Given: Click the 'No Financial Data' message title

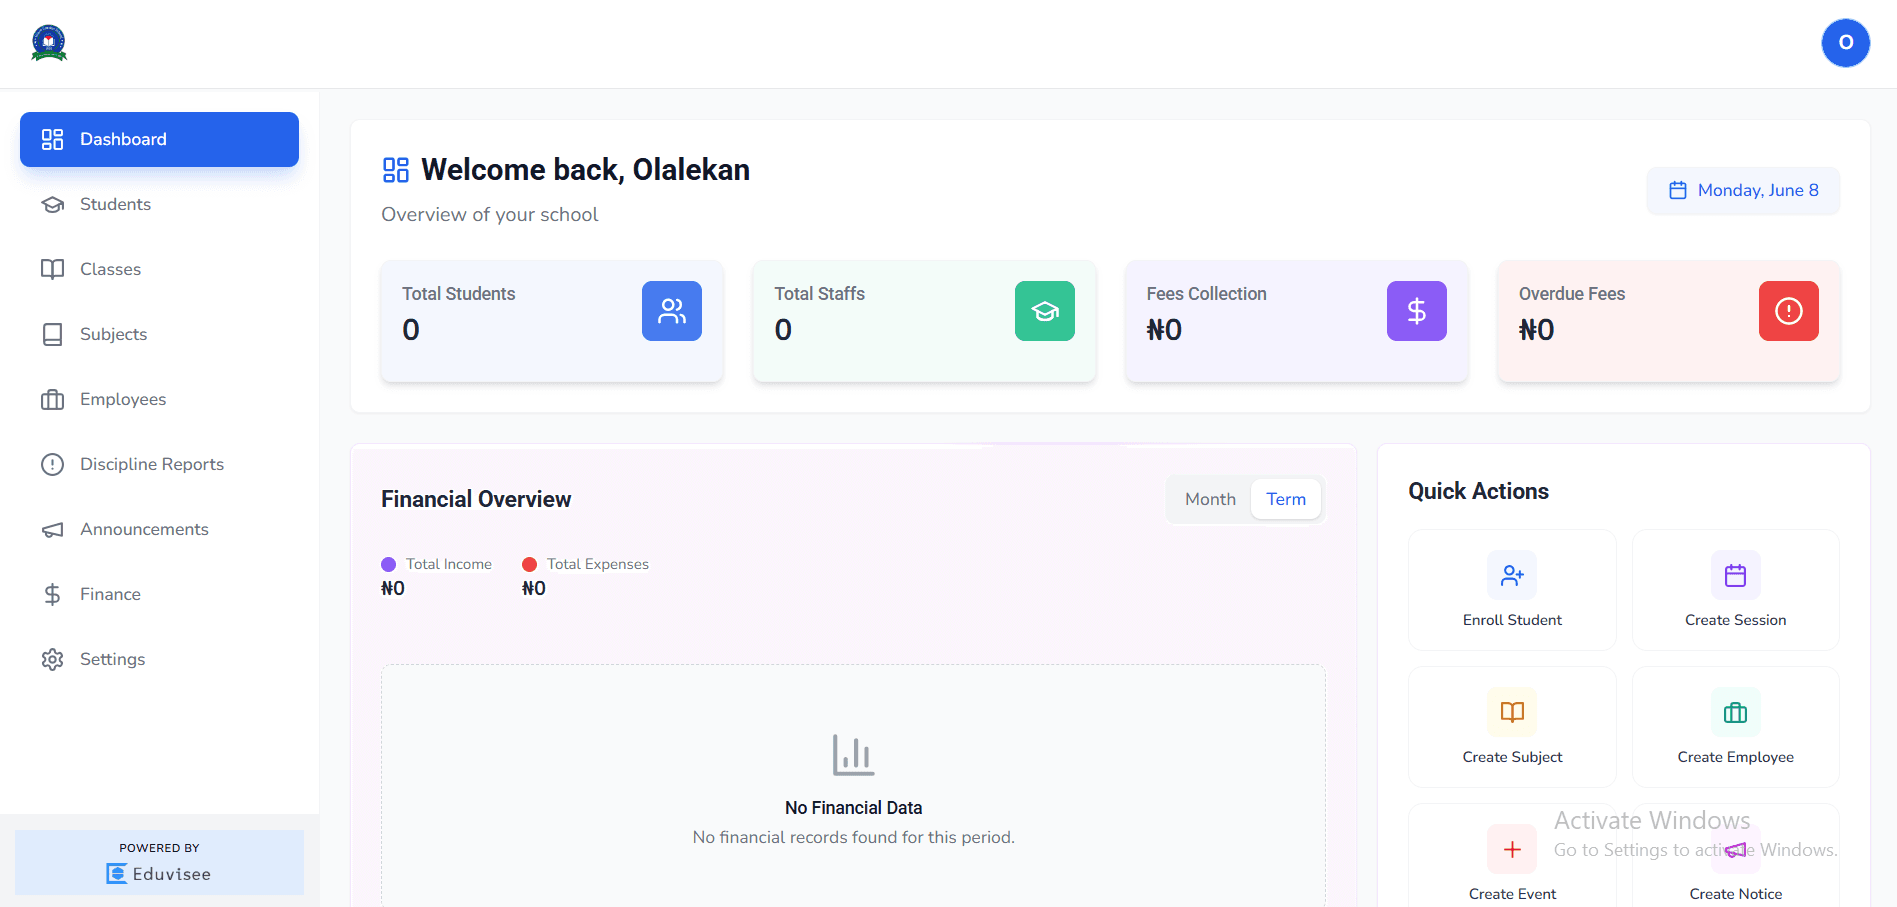Looking at the screenshot, I should tap(853, 808).
